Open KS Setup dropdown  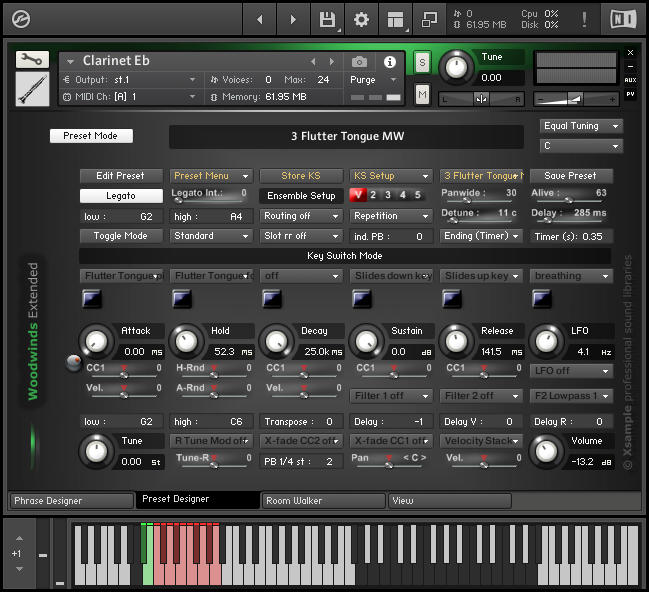coord(391,176)
